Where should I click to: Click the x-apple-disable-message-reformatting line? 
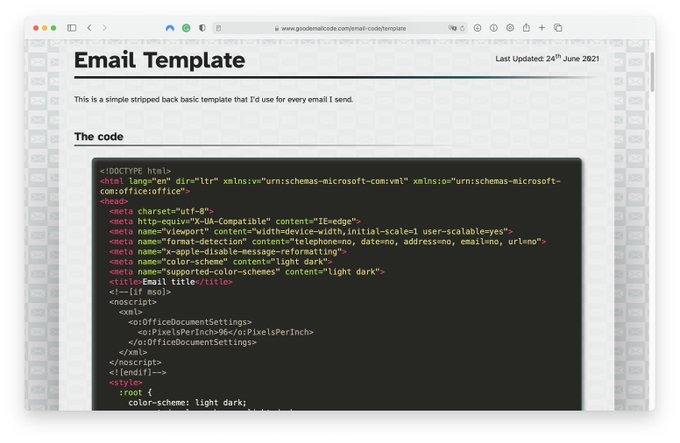(228, 251)
